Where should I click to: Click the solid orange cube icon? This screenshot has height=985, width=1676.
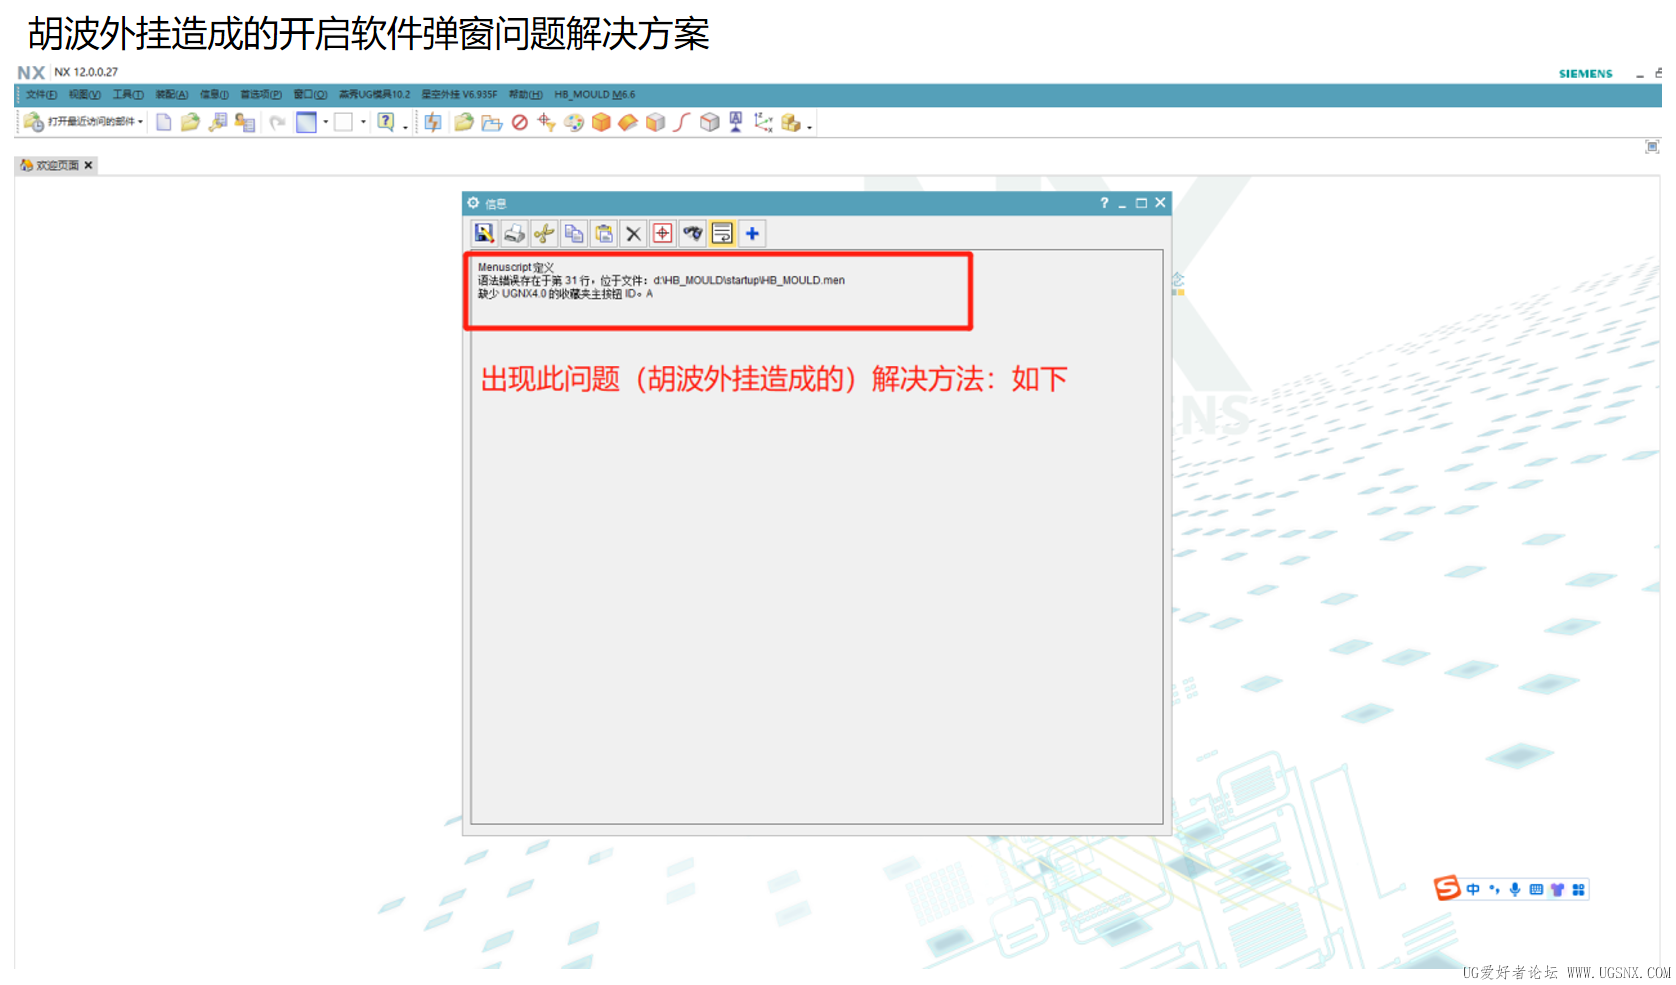pos(601,122)
